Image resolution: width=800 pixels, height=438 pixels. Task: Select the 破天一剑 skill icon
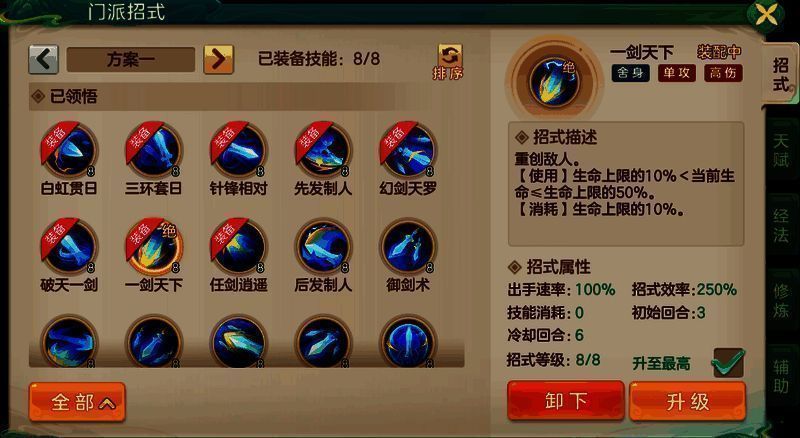coord(69,248)
